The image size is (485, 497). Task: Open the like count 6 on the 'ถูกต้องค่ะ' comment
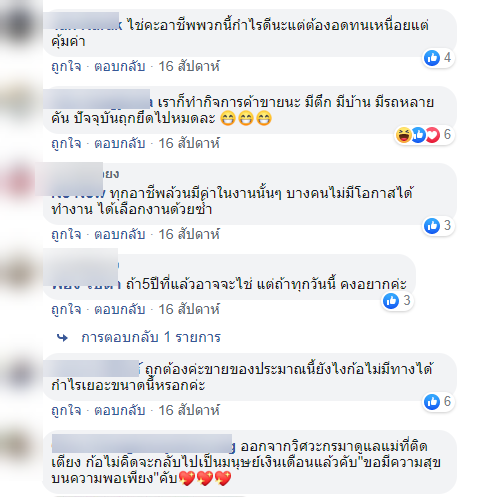point(447,401)
